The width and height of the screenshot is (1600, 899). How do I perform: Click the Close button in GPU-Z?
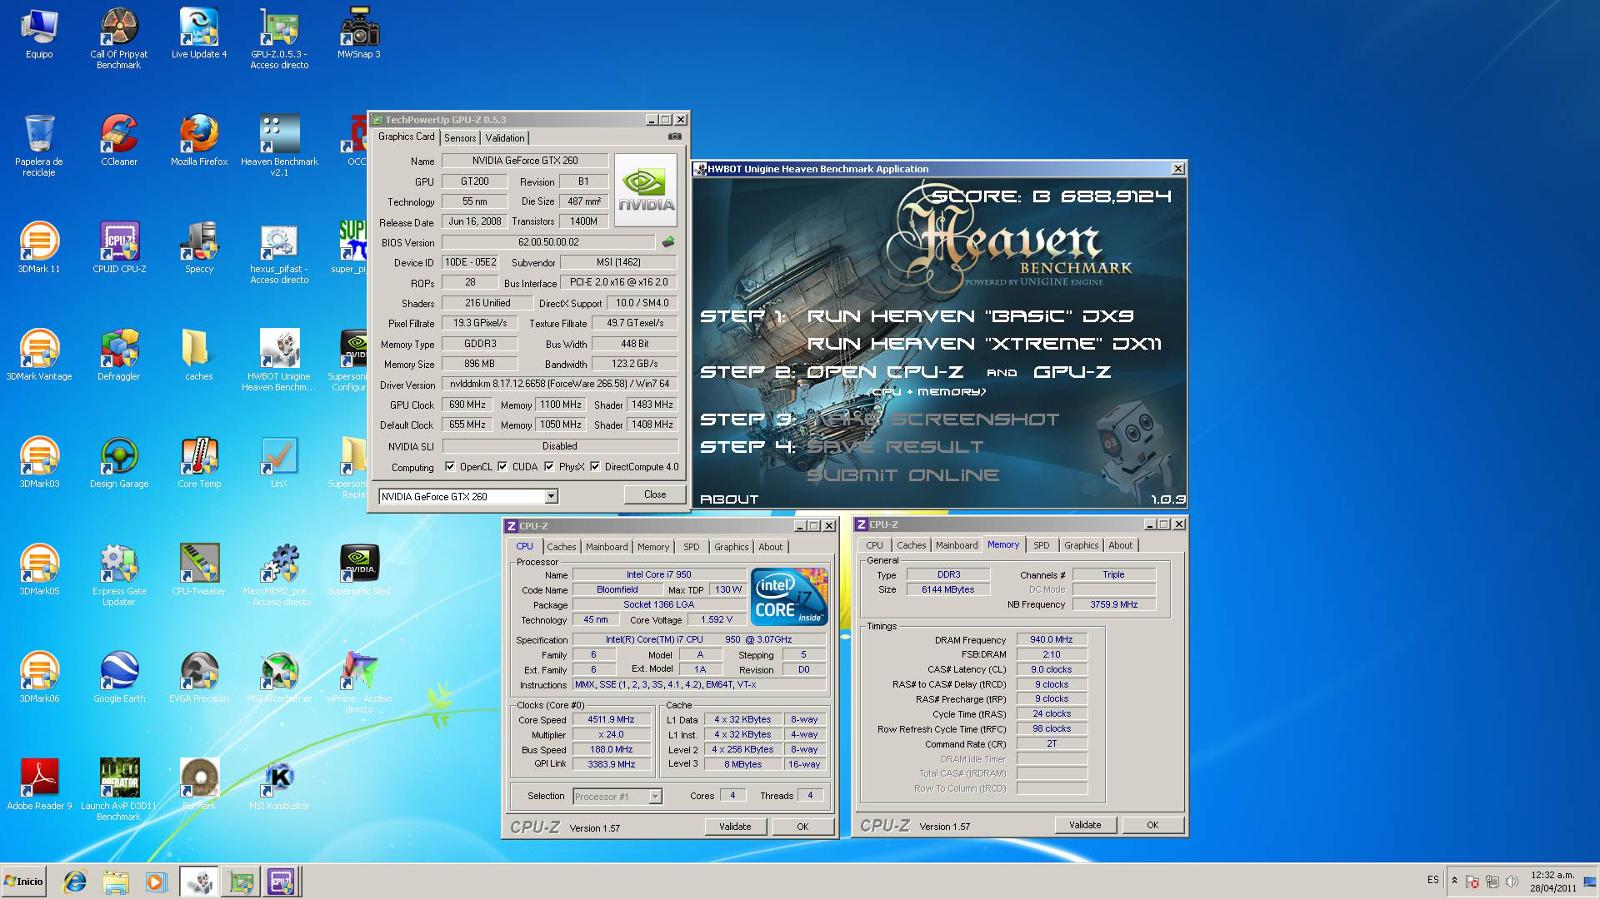(x=655, y=494)
